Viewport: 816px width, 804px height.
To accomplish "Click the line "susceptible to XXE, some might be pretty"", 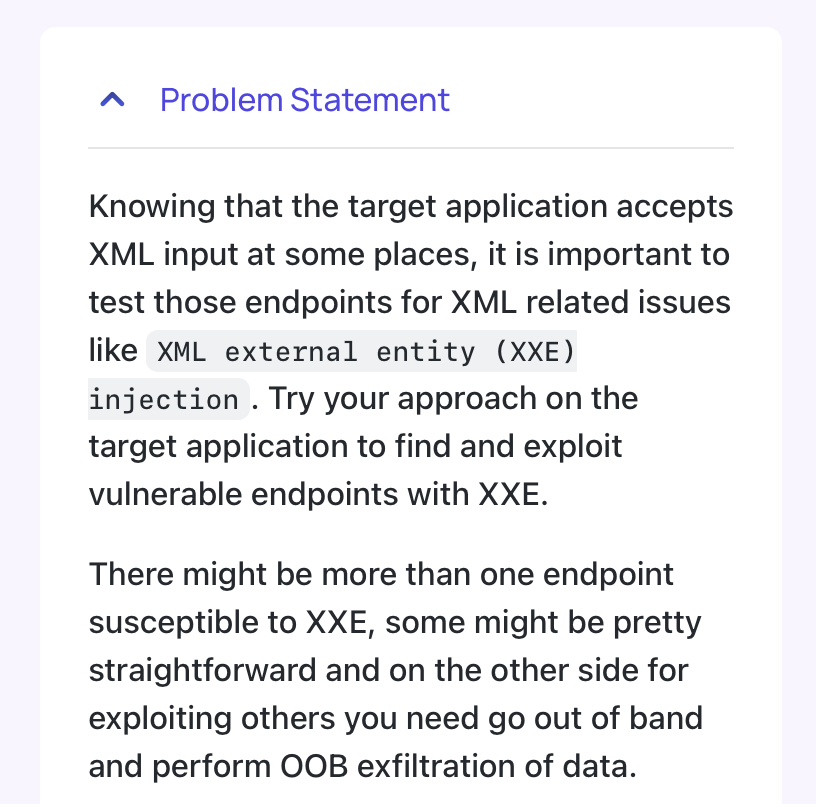I will coord(395,623).
